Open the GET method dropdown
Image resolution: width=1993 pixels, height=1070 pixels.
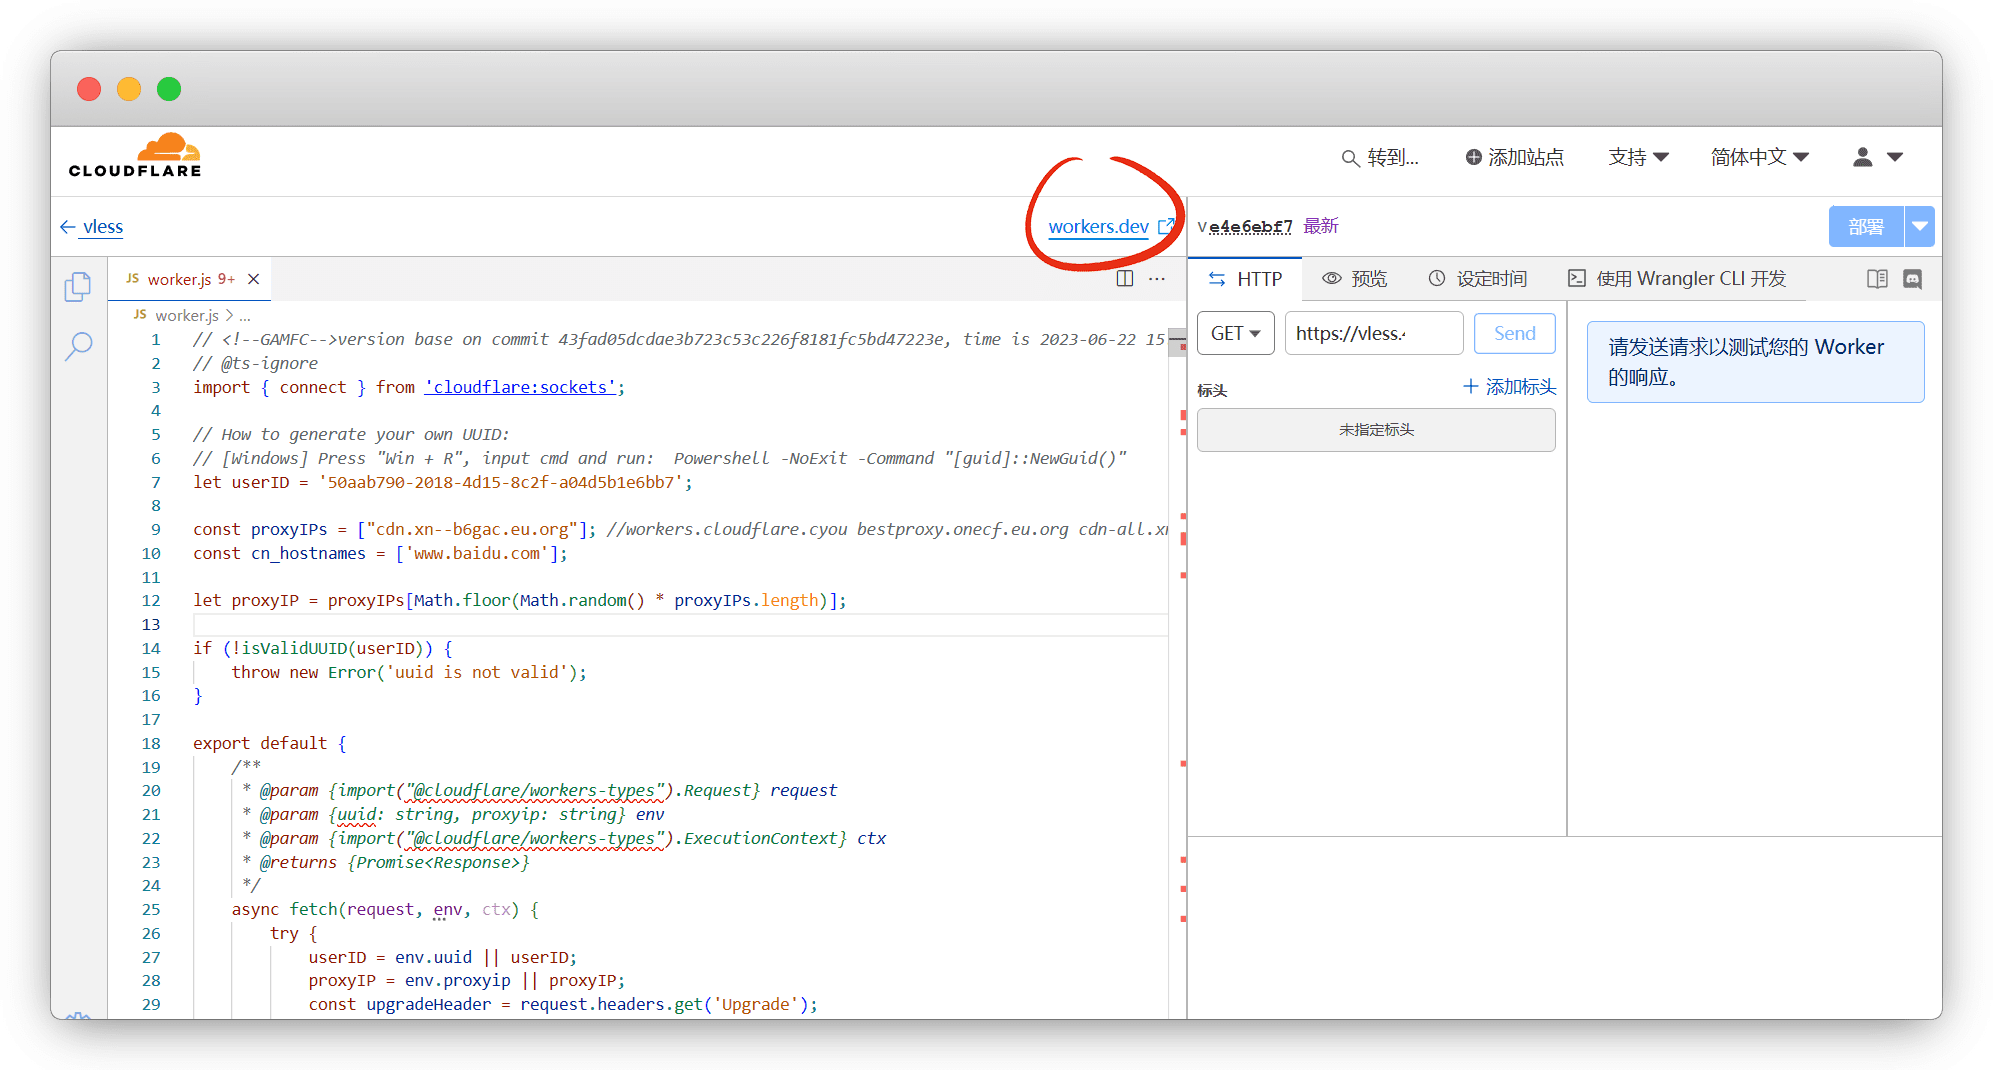click(1235, 334)
